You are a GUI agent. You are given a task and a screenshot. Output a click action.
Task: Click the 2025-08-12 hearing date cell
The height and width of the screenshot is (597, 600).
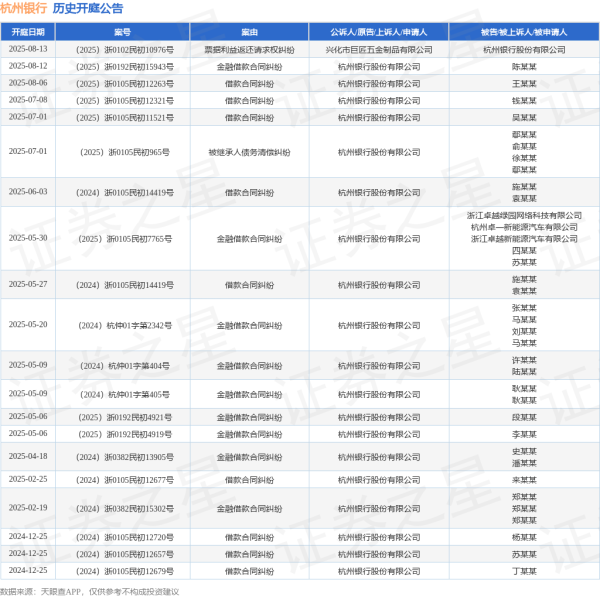[x=27, y=66]
